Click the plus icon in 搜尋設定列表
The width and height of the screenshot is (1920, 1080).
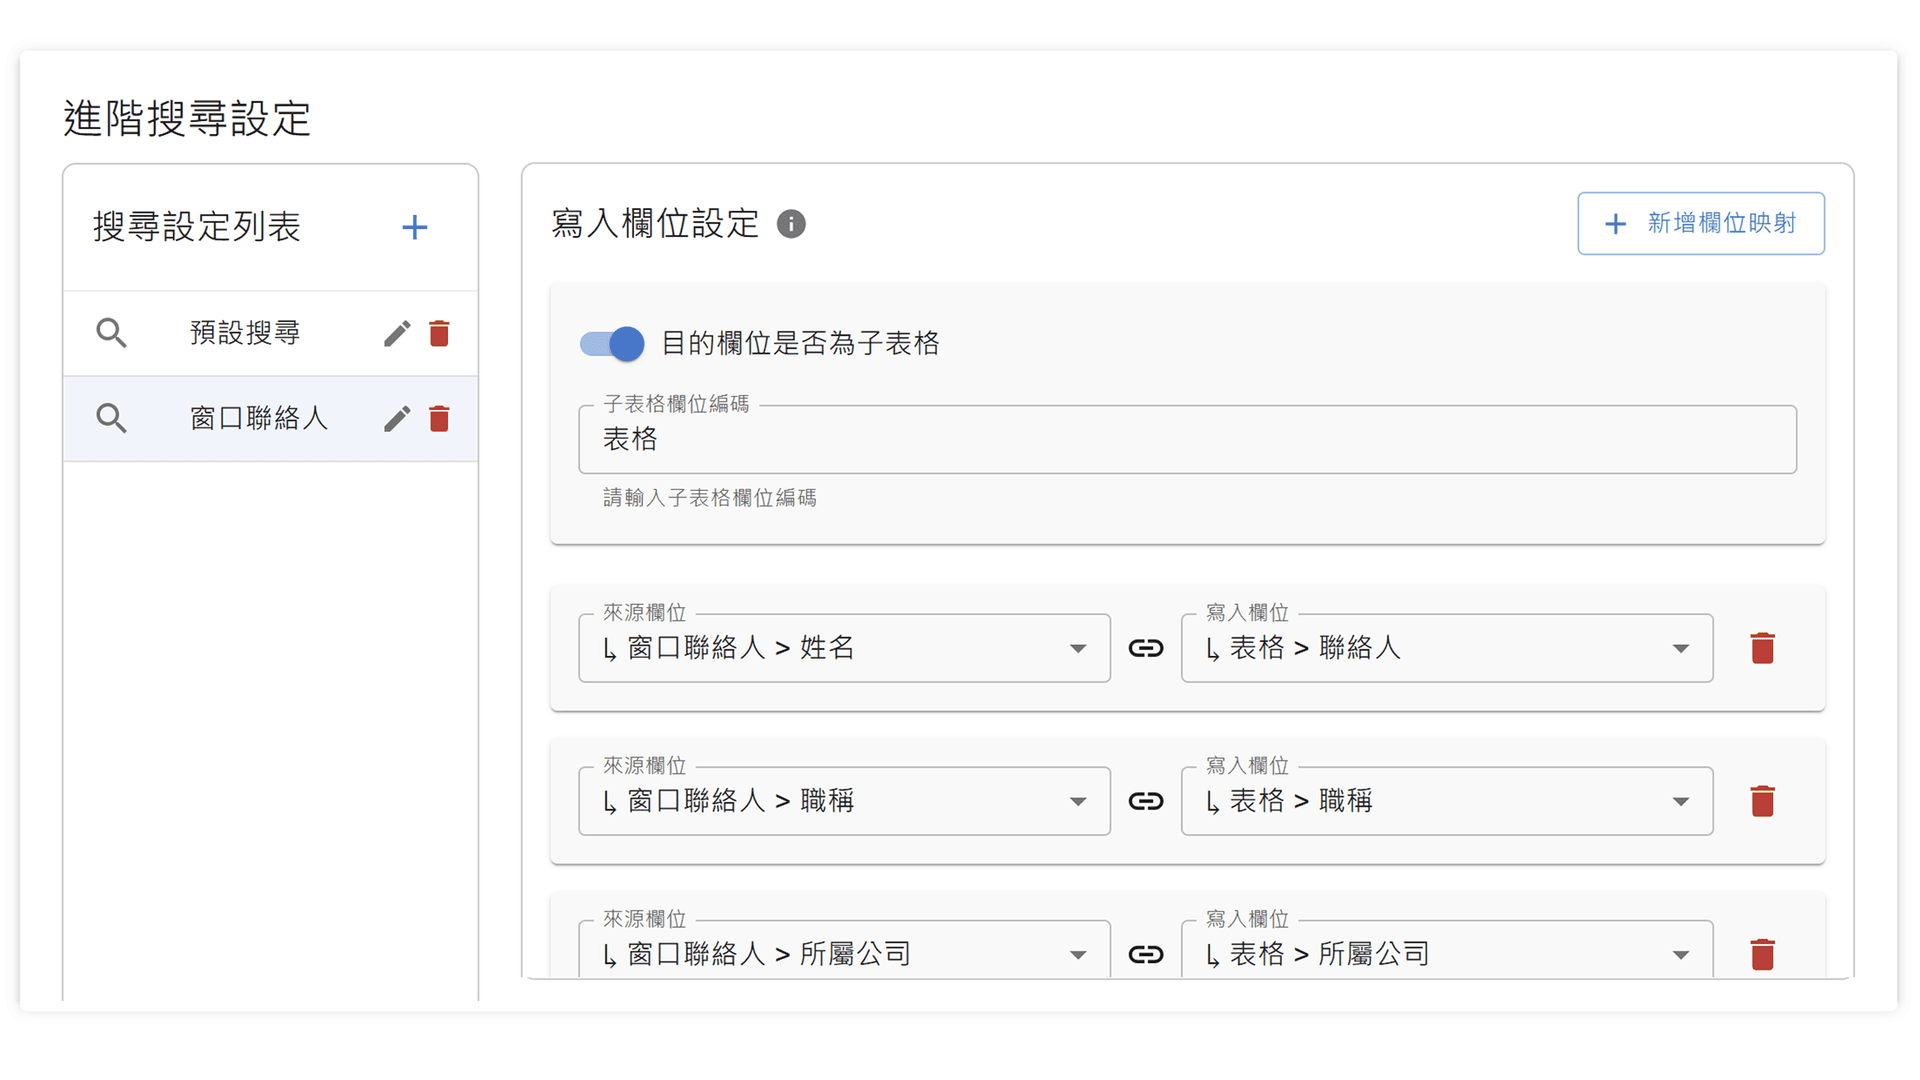pos(414,227)
